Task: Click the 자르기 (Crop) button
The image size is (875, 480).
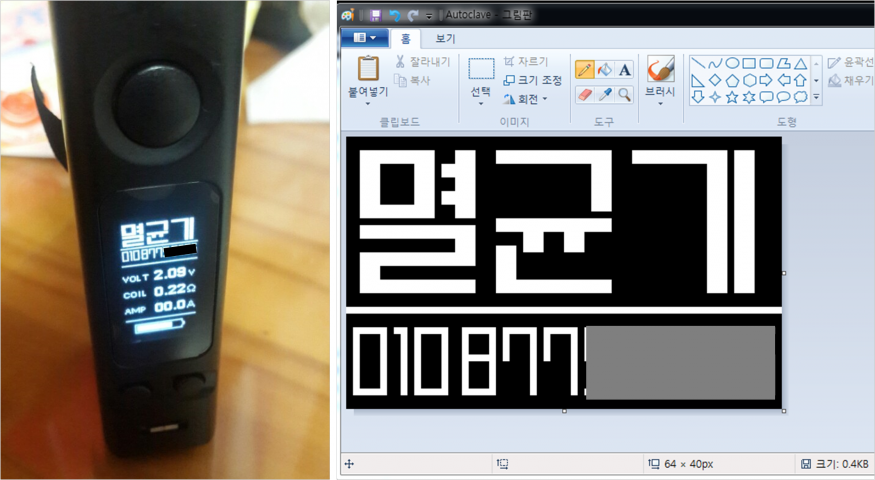Action: click(x=525, y=62)
